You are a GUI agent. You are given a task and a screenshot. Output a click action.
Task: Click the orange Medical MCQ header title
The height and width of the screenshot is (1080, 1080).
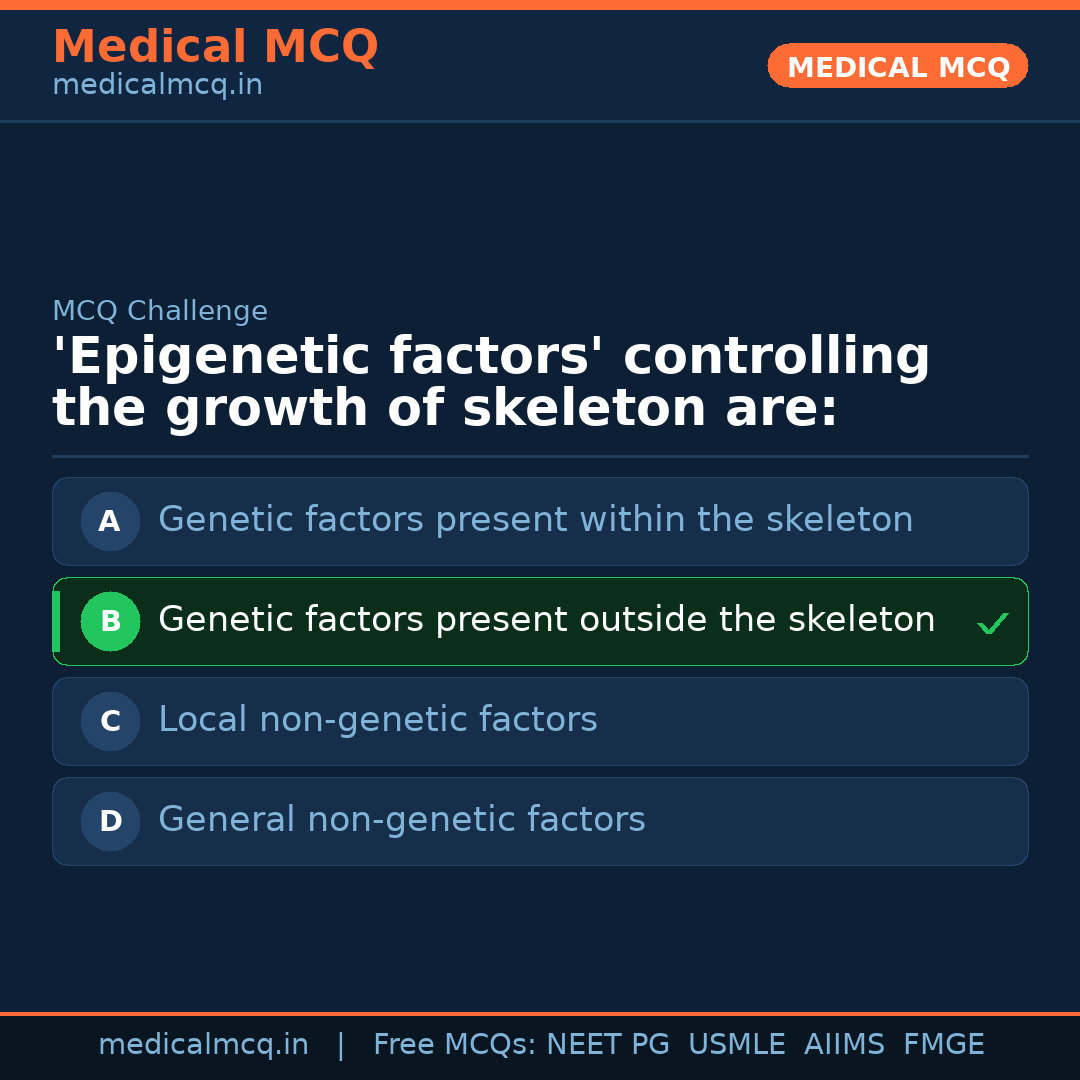pos(215,47)
